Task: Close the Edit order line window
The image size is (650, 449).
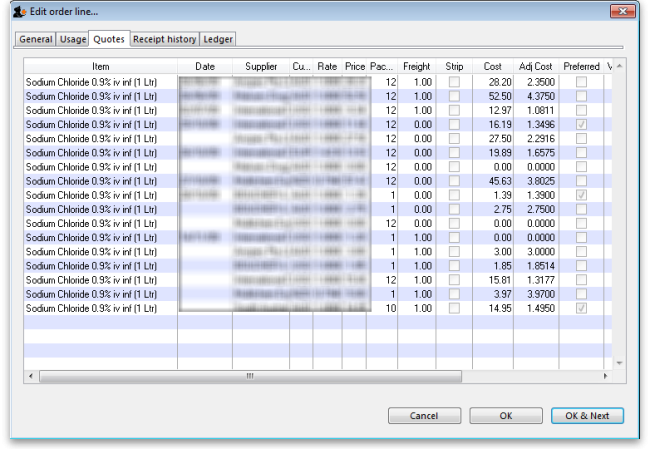Action: click(x=620, y=11)
